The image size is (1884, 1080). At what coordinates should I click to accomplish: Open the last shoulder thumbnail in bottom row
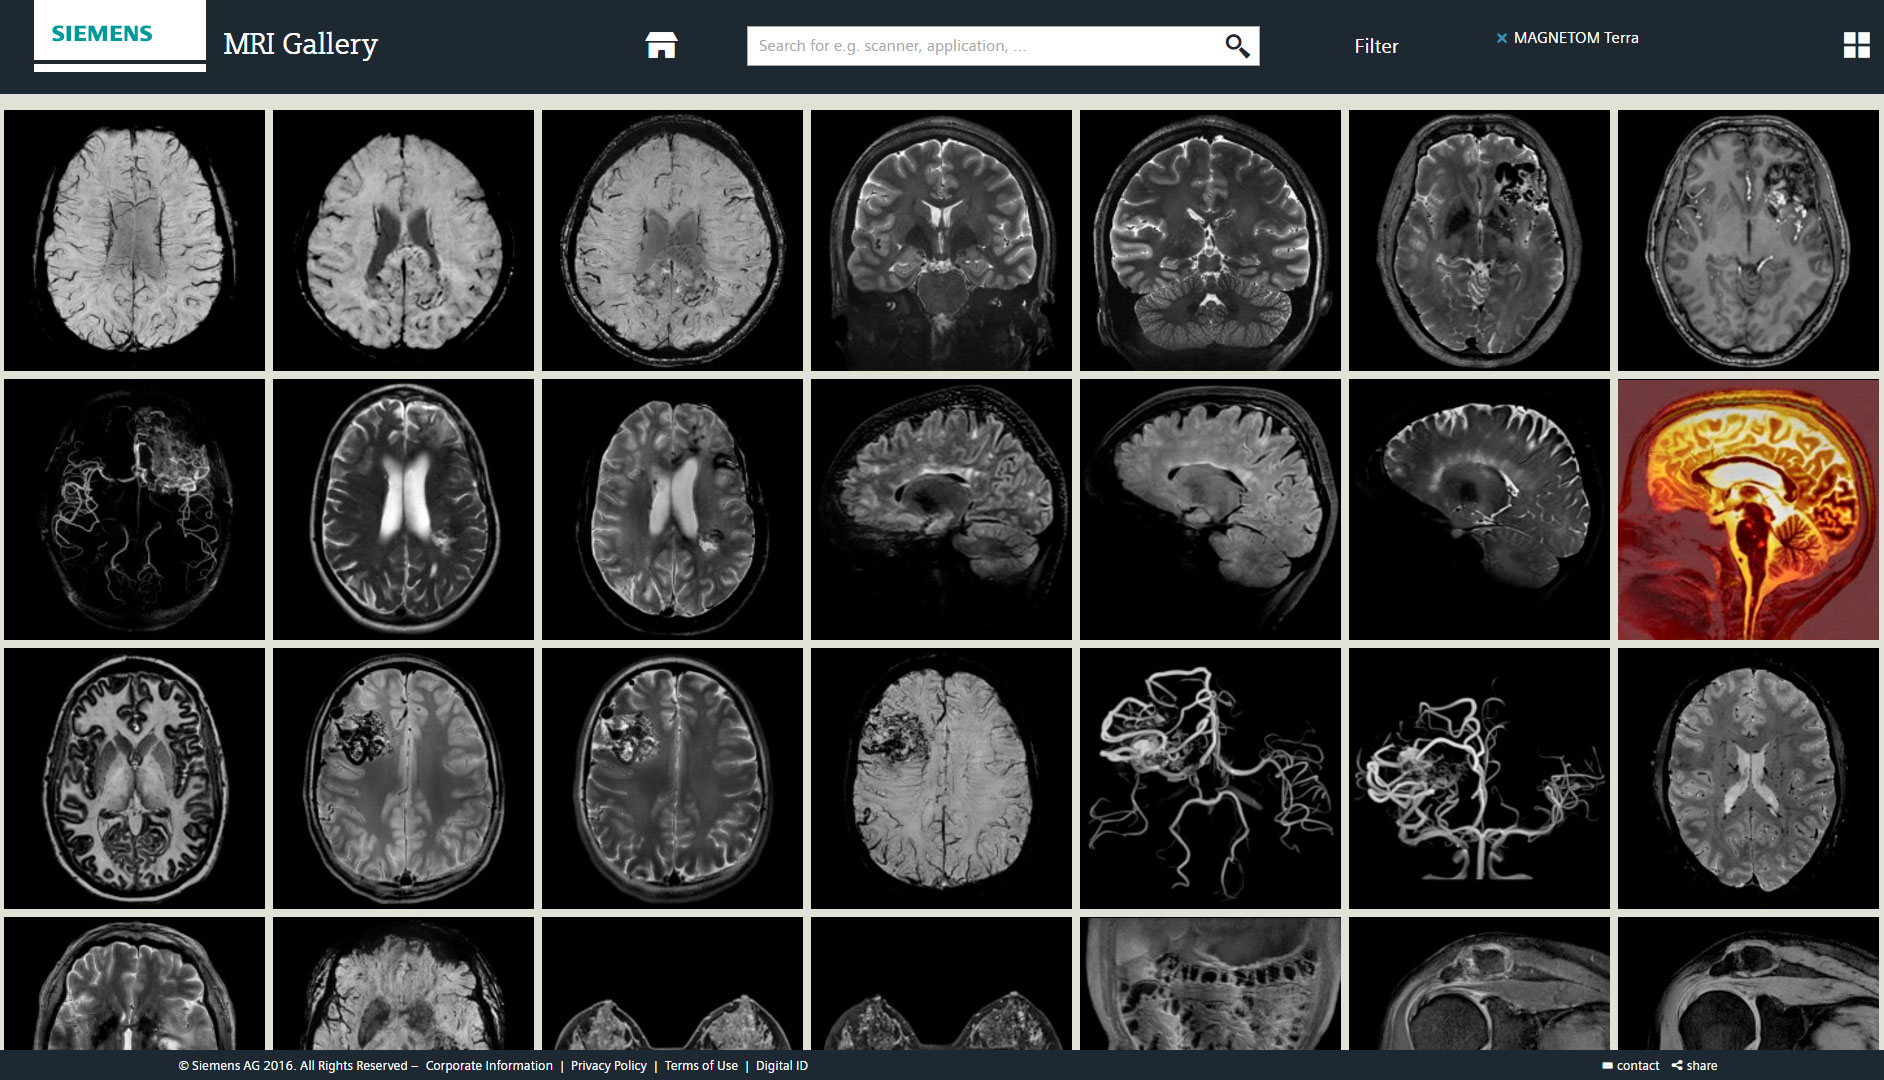pyautogui.click(x=1748, y=983)
